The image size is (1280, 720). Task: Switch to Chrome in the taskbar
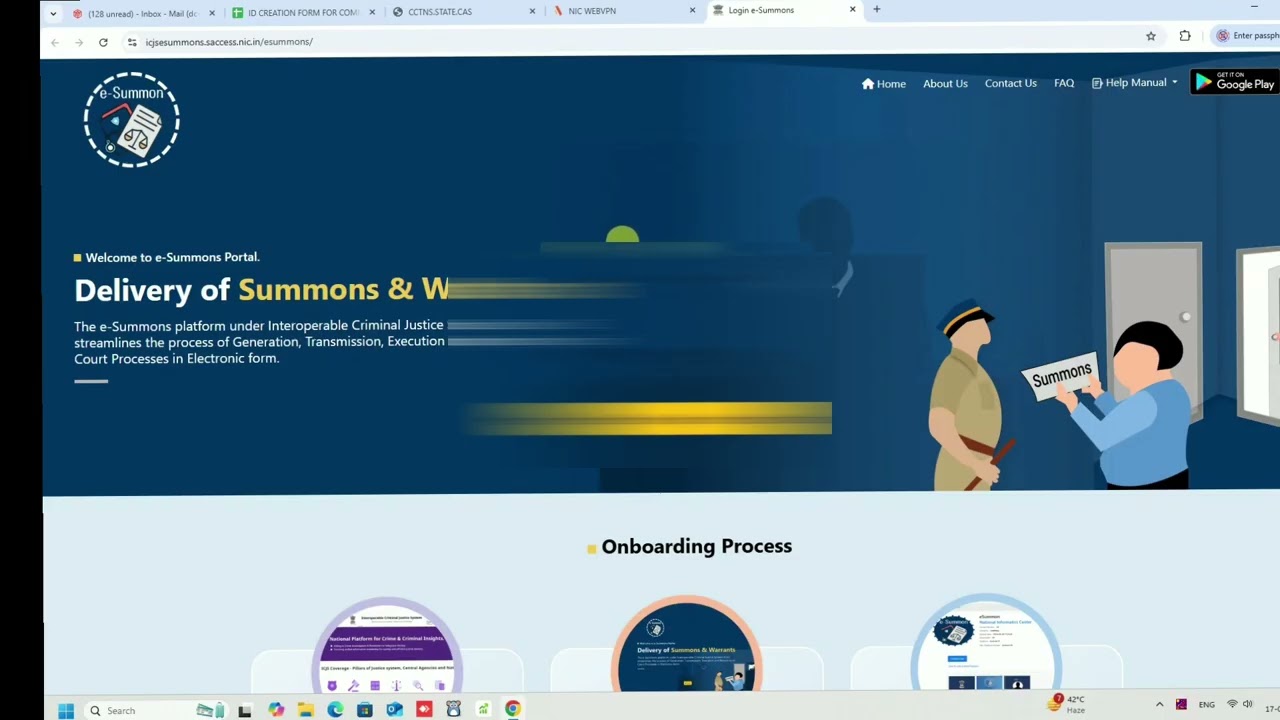(513, 708)
